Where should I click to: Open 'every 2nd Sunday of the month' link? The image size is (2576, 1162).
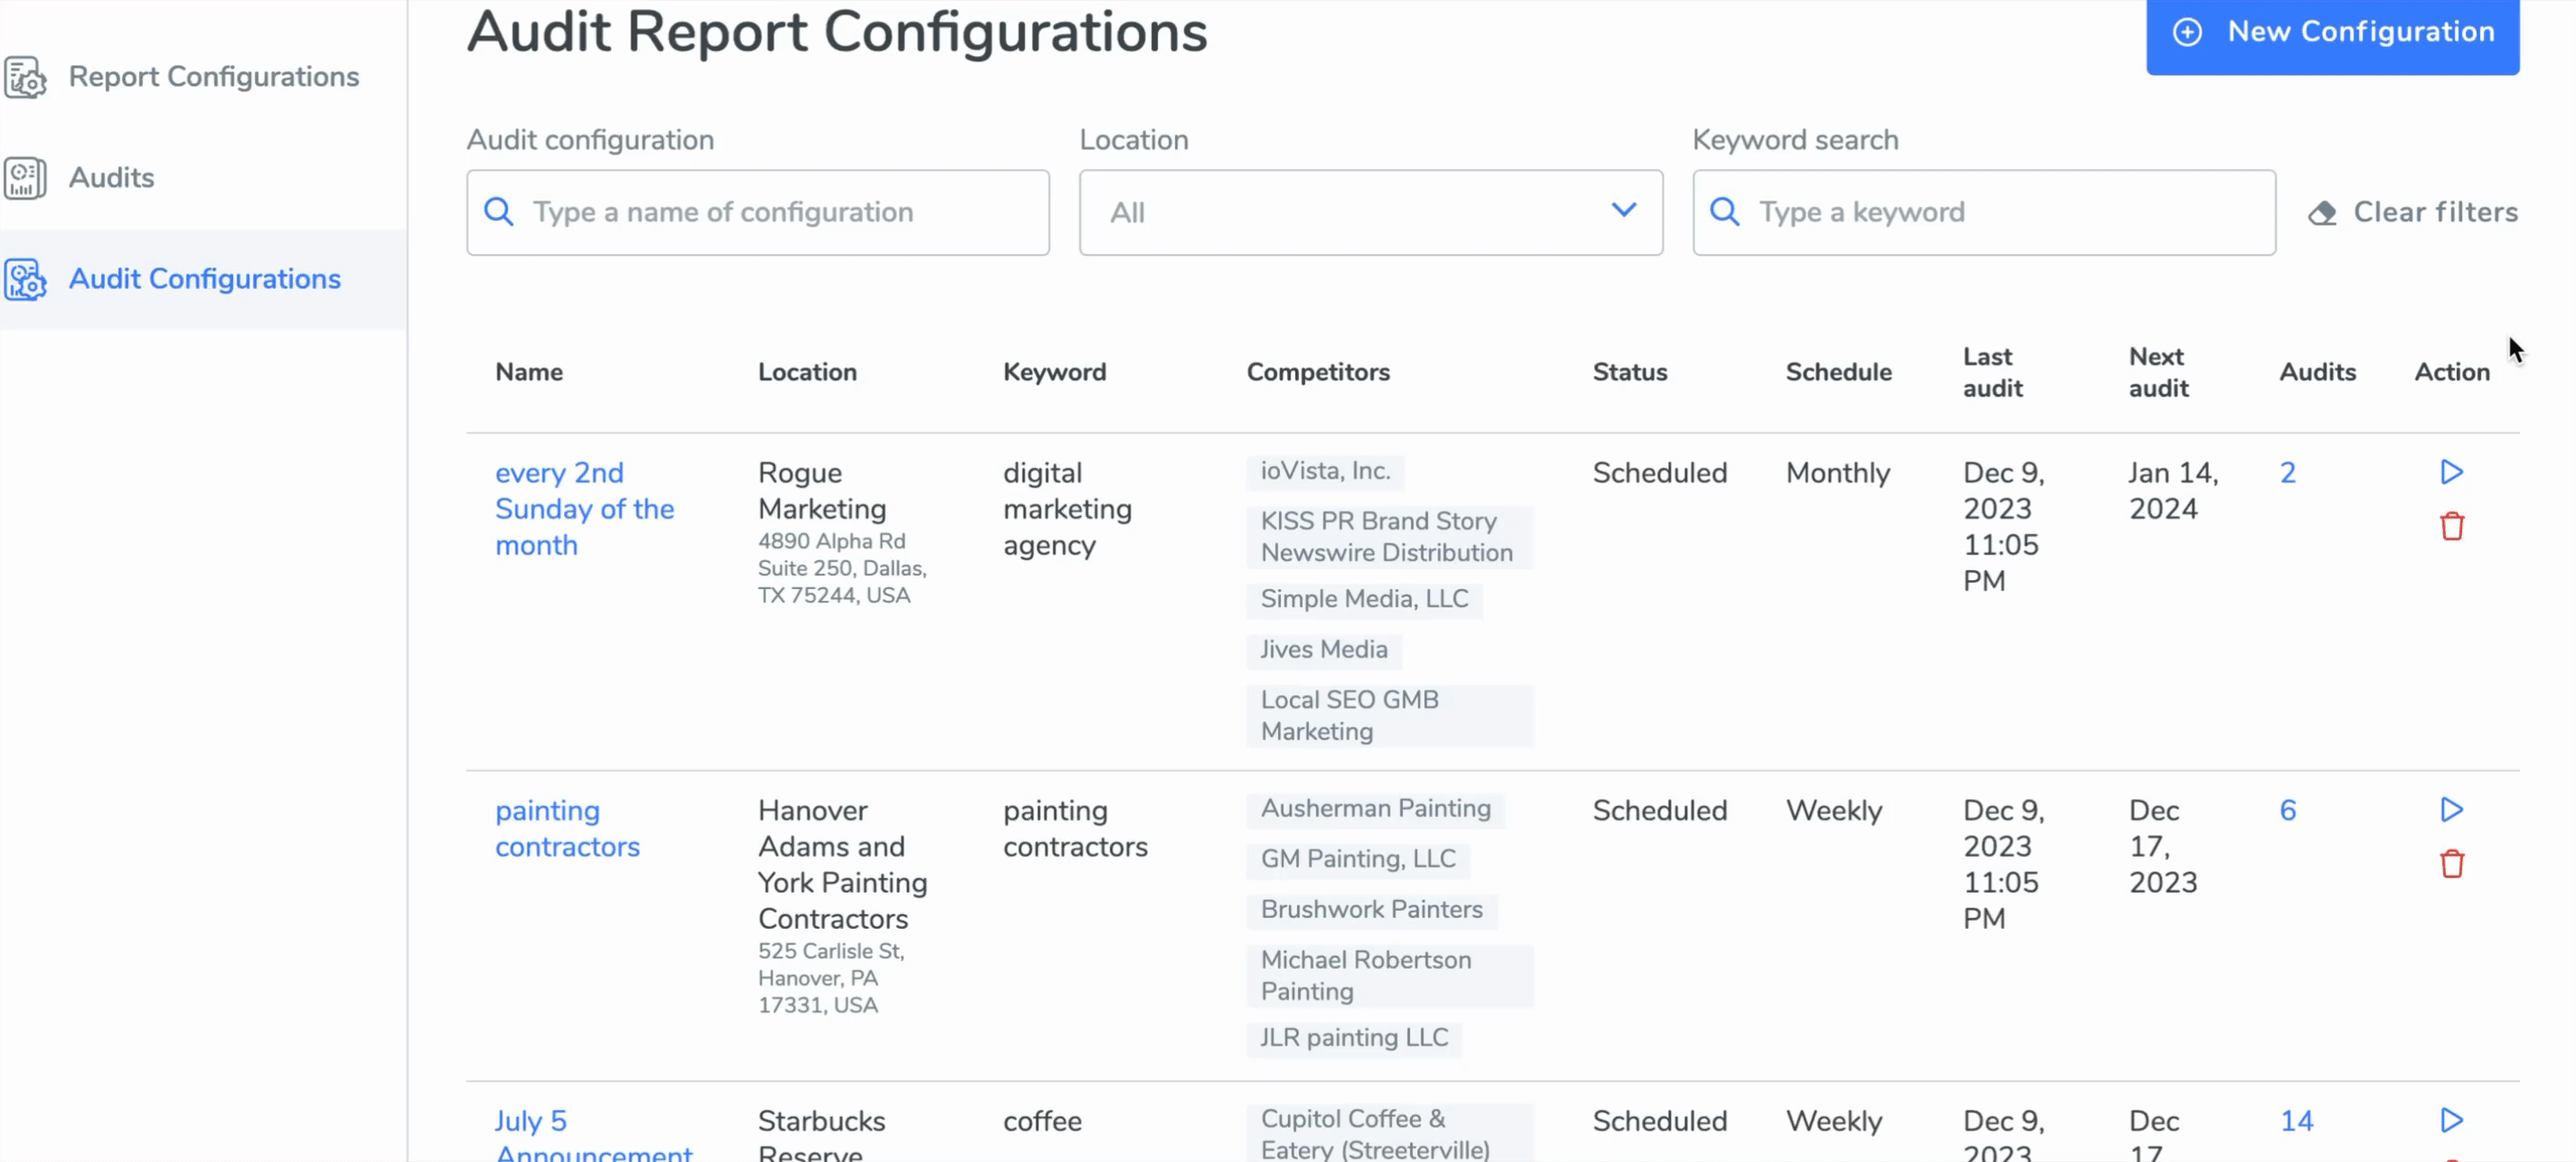(583, 508)
